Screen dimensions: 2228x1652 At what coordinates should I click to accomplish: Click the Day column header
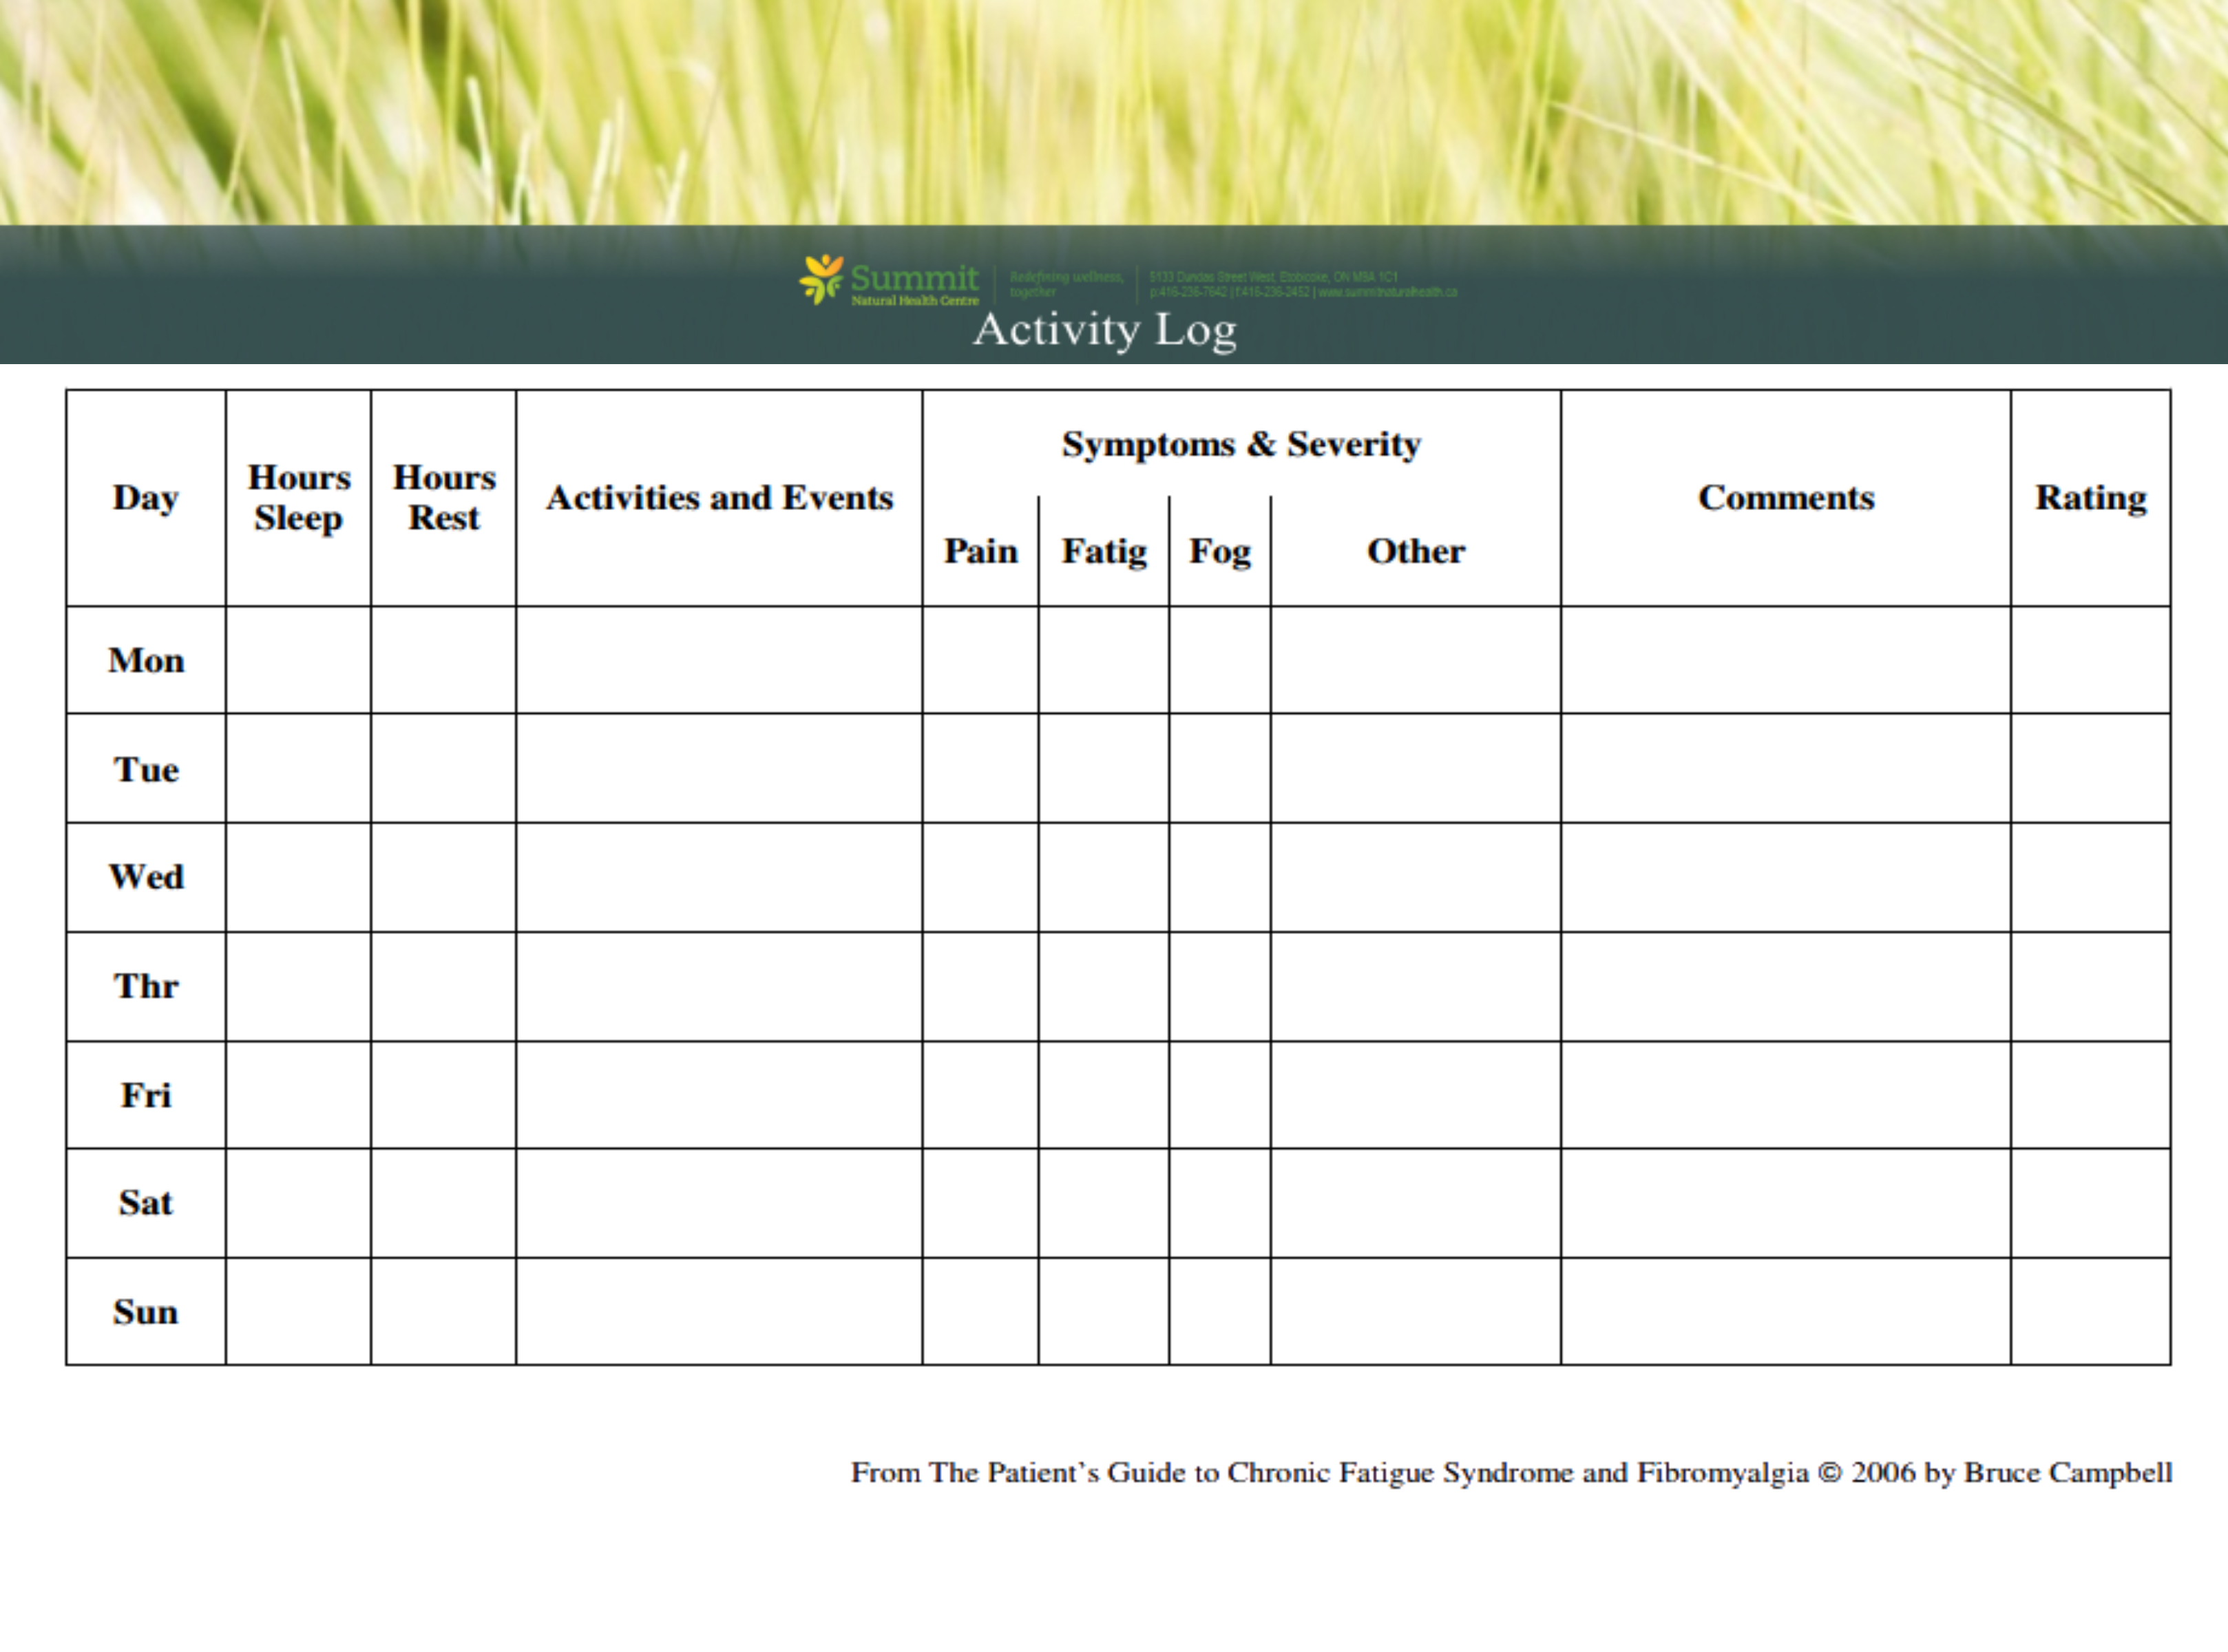click(x=146, y=498)
